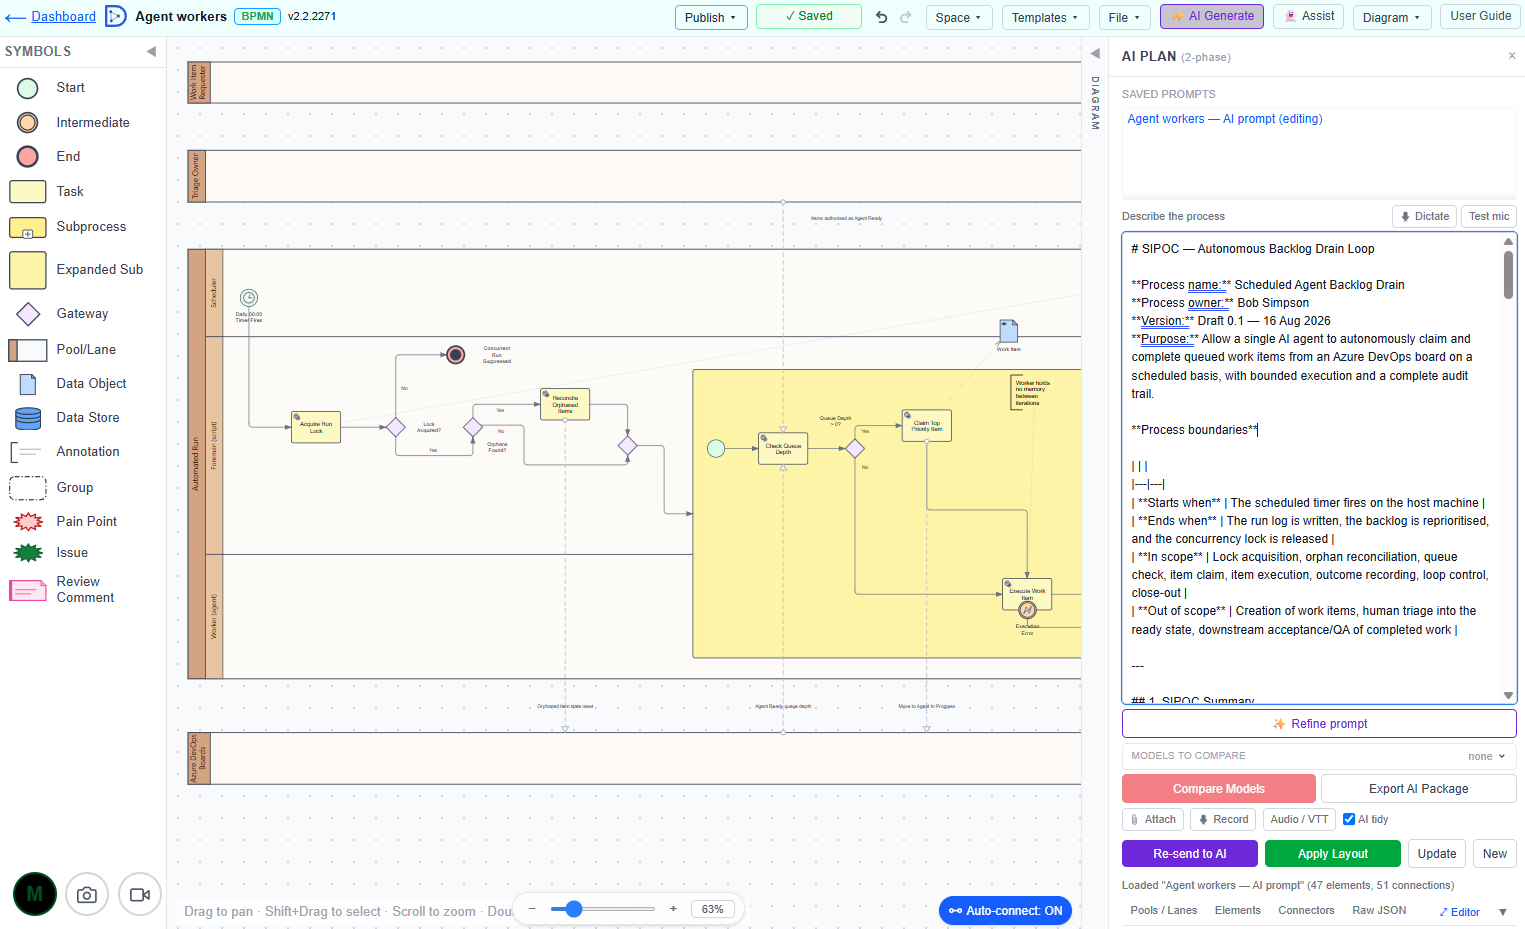Pick the Group symbol
The width and height of the screenshot is (1525, 929).
pyautogui.click(x=28, y=488)
